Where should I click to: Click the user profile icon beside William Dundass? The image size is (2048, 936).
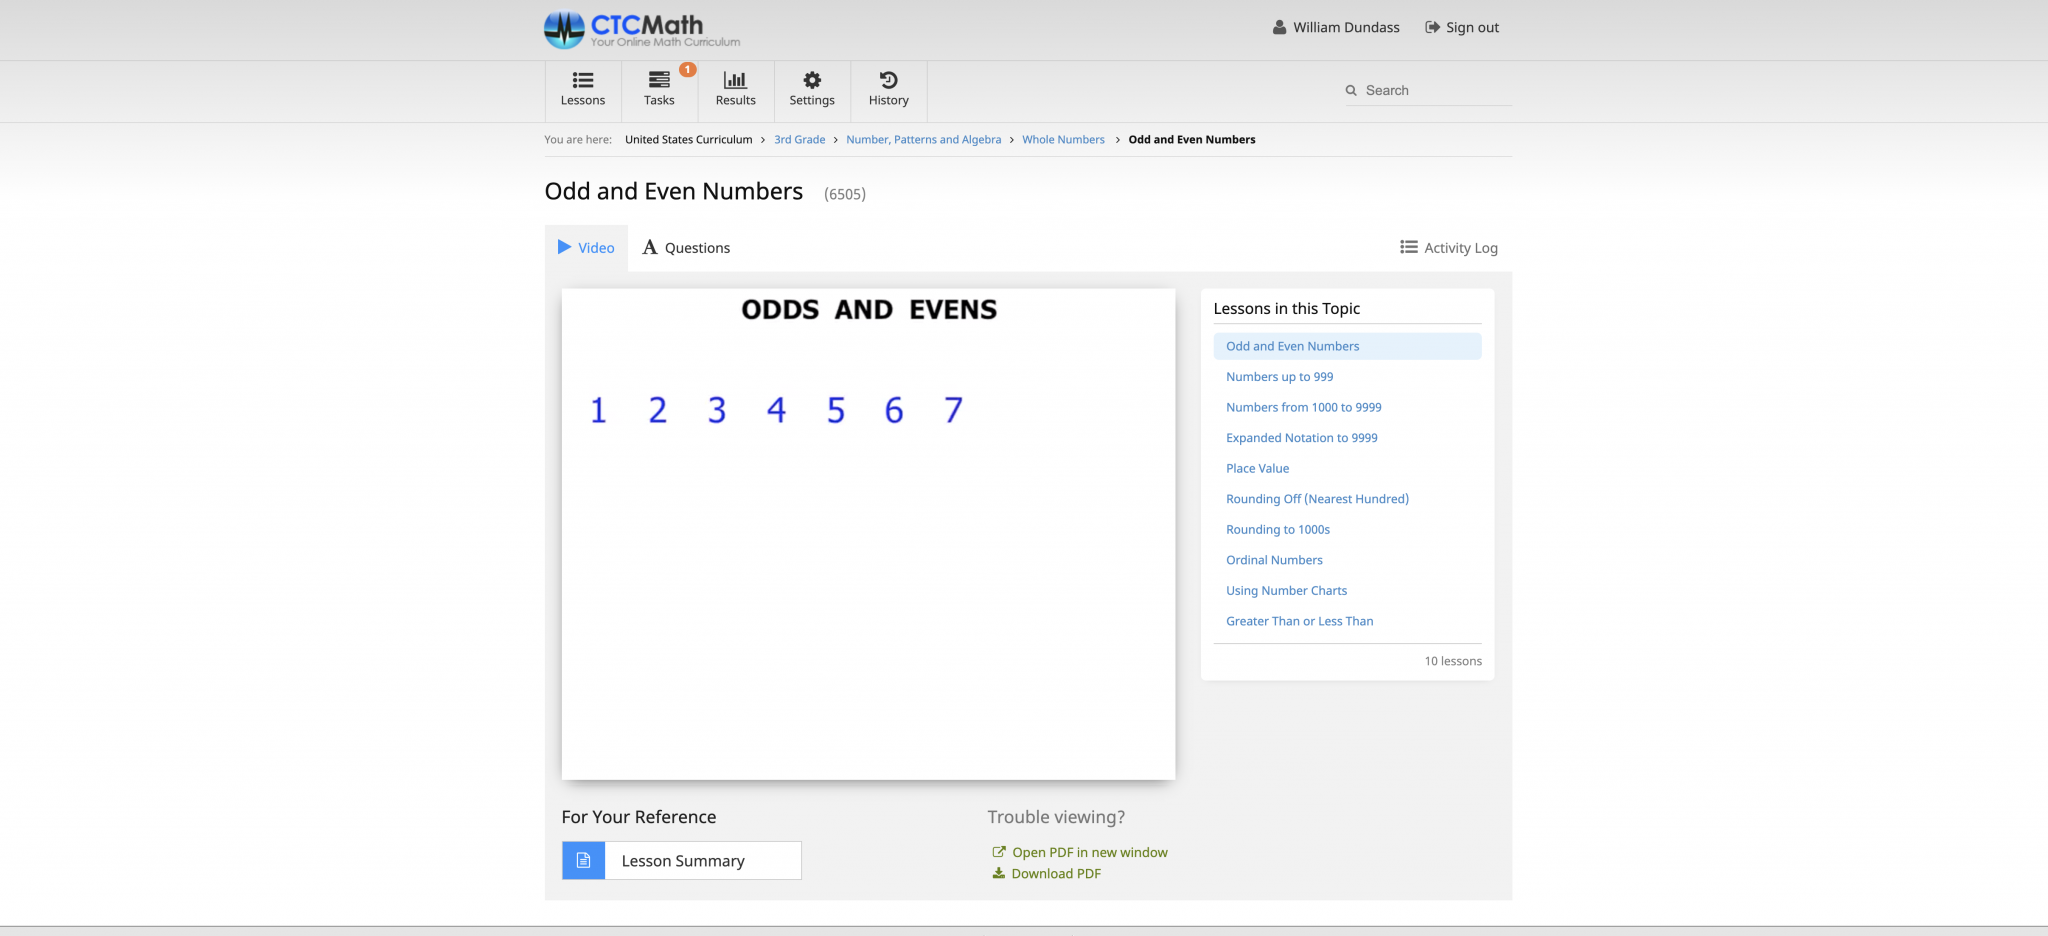(1278, 27)
